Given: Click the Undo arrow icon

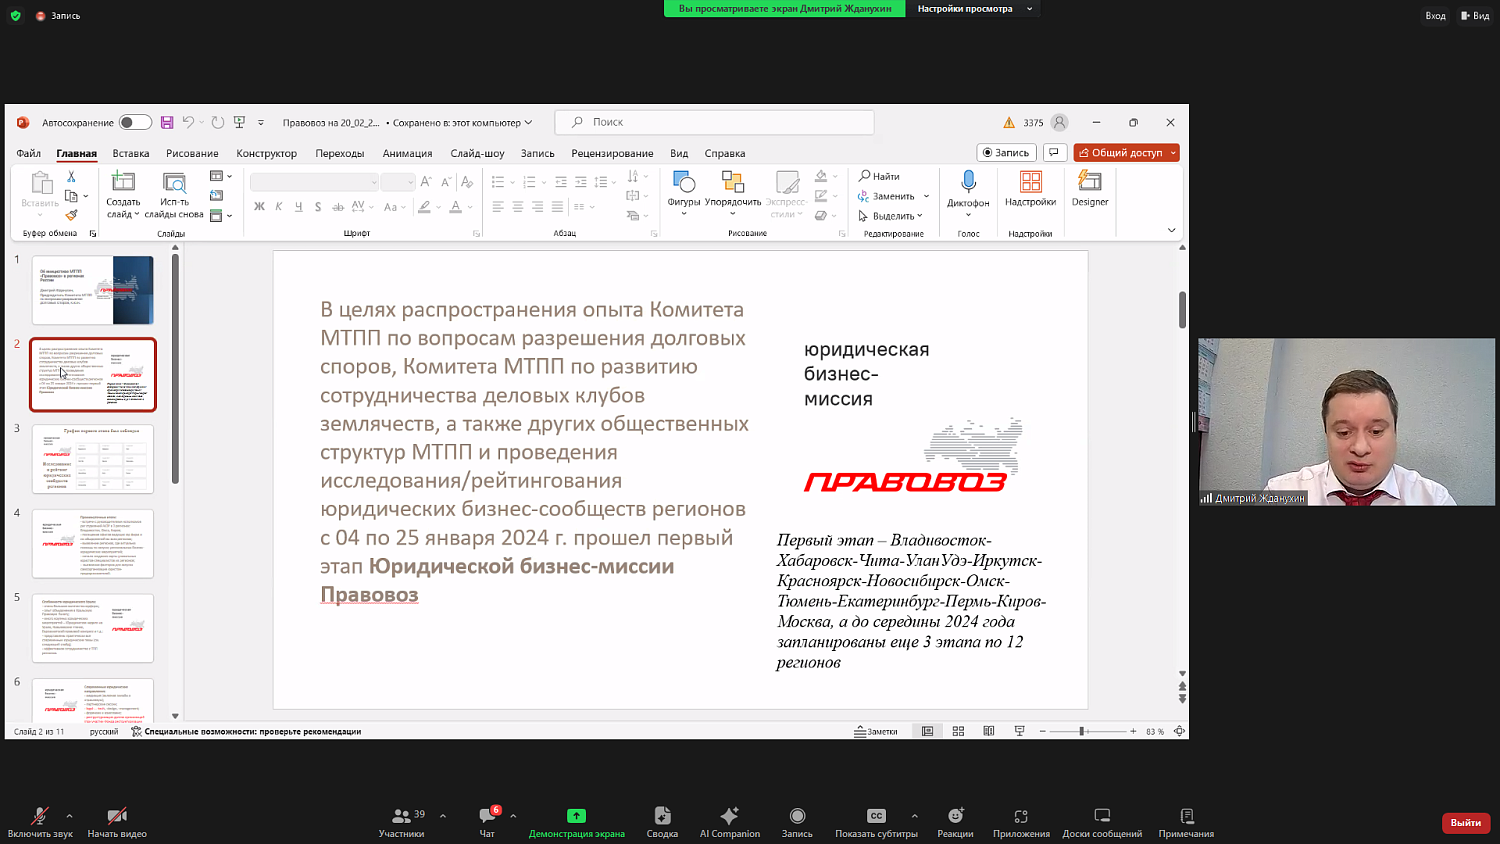Looking at the screenshot, I should point(188,122).
